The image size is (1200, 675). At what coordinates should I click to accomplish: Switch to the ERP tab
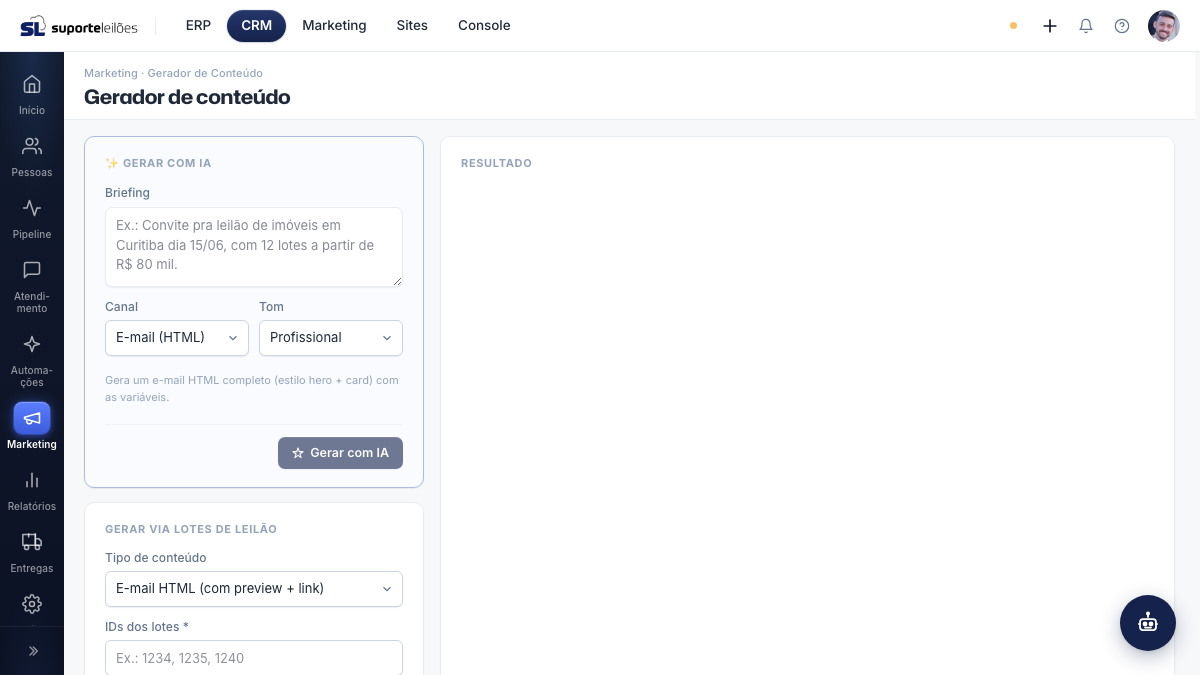[x=198, y=26]
